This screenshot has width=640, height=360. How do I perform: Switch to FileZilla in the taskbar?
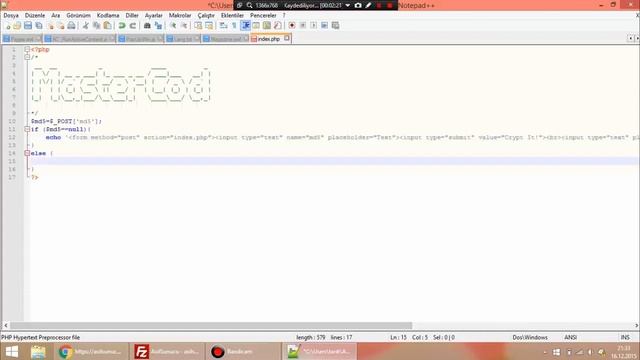(x=167, y=351)
